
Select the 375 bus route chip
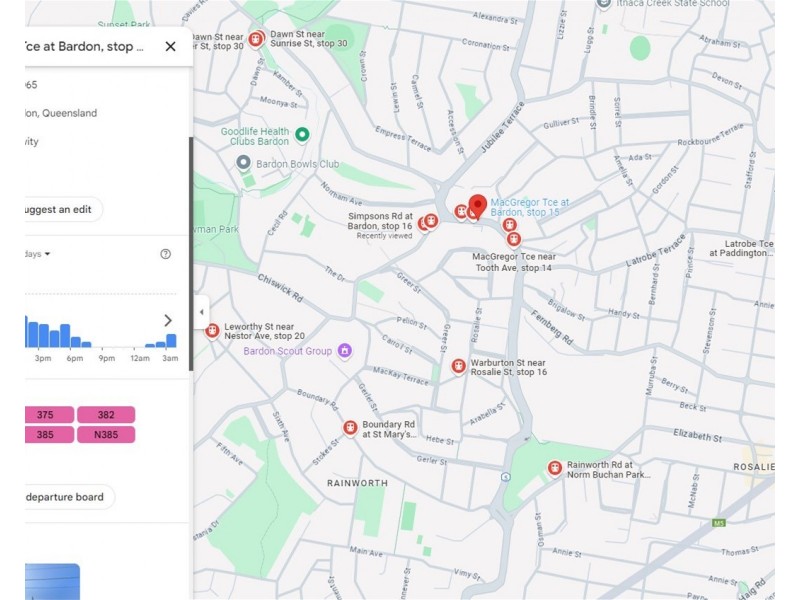(46, 415)
